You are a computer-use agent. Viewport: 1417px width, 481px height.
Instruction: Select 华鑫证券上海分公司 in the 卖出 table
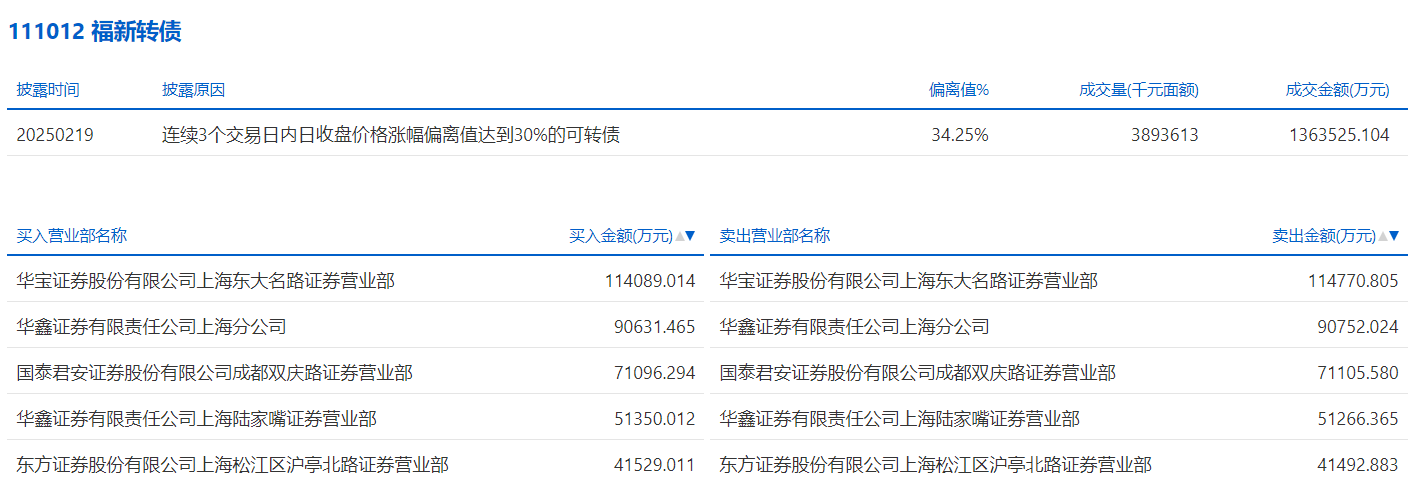[x=855, y=327]
